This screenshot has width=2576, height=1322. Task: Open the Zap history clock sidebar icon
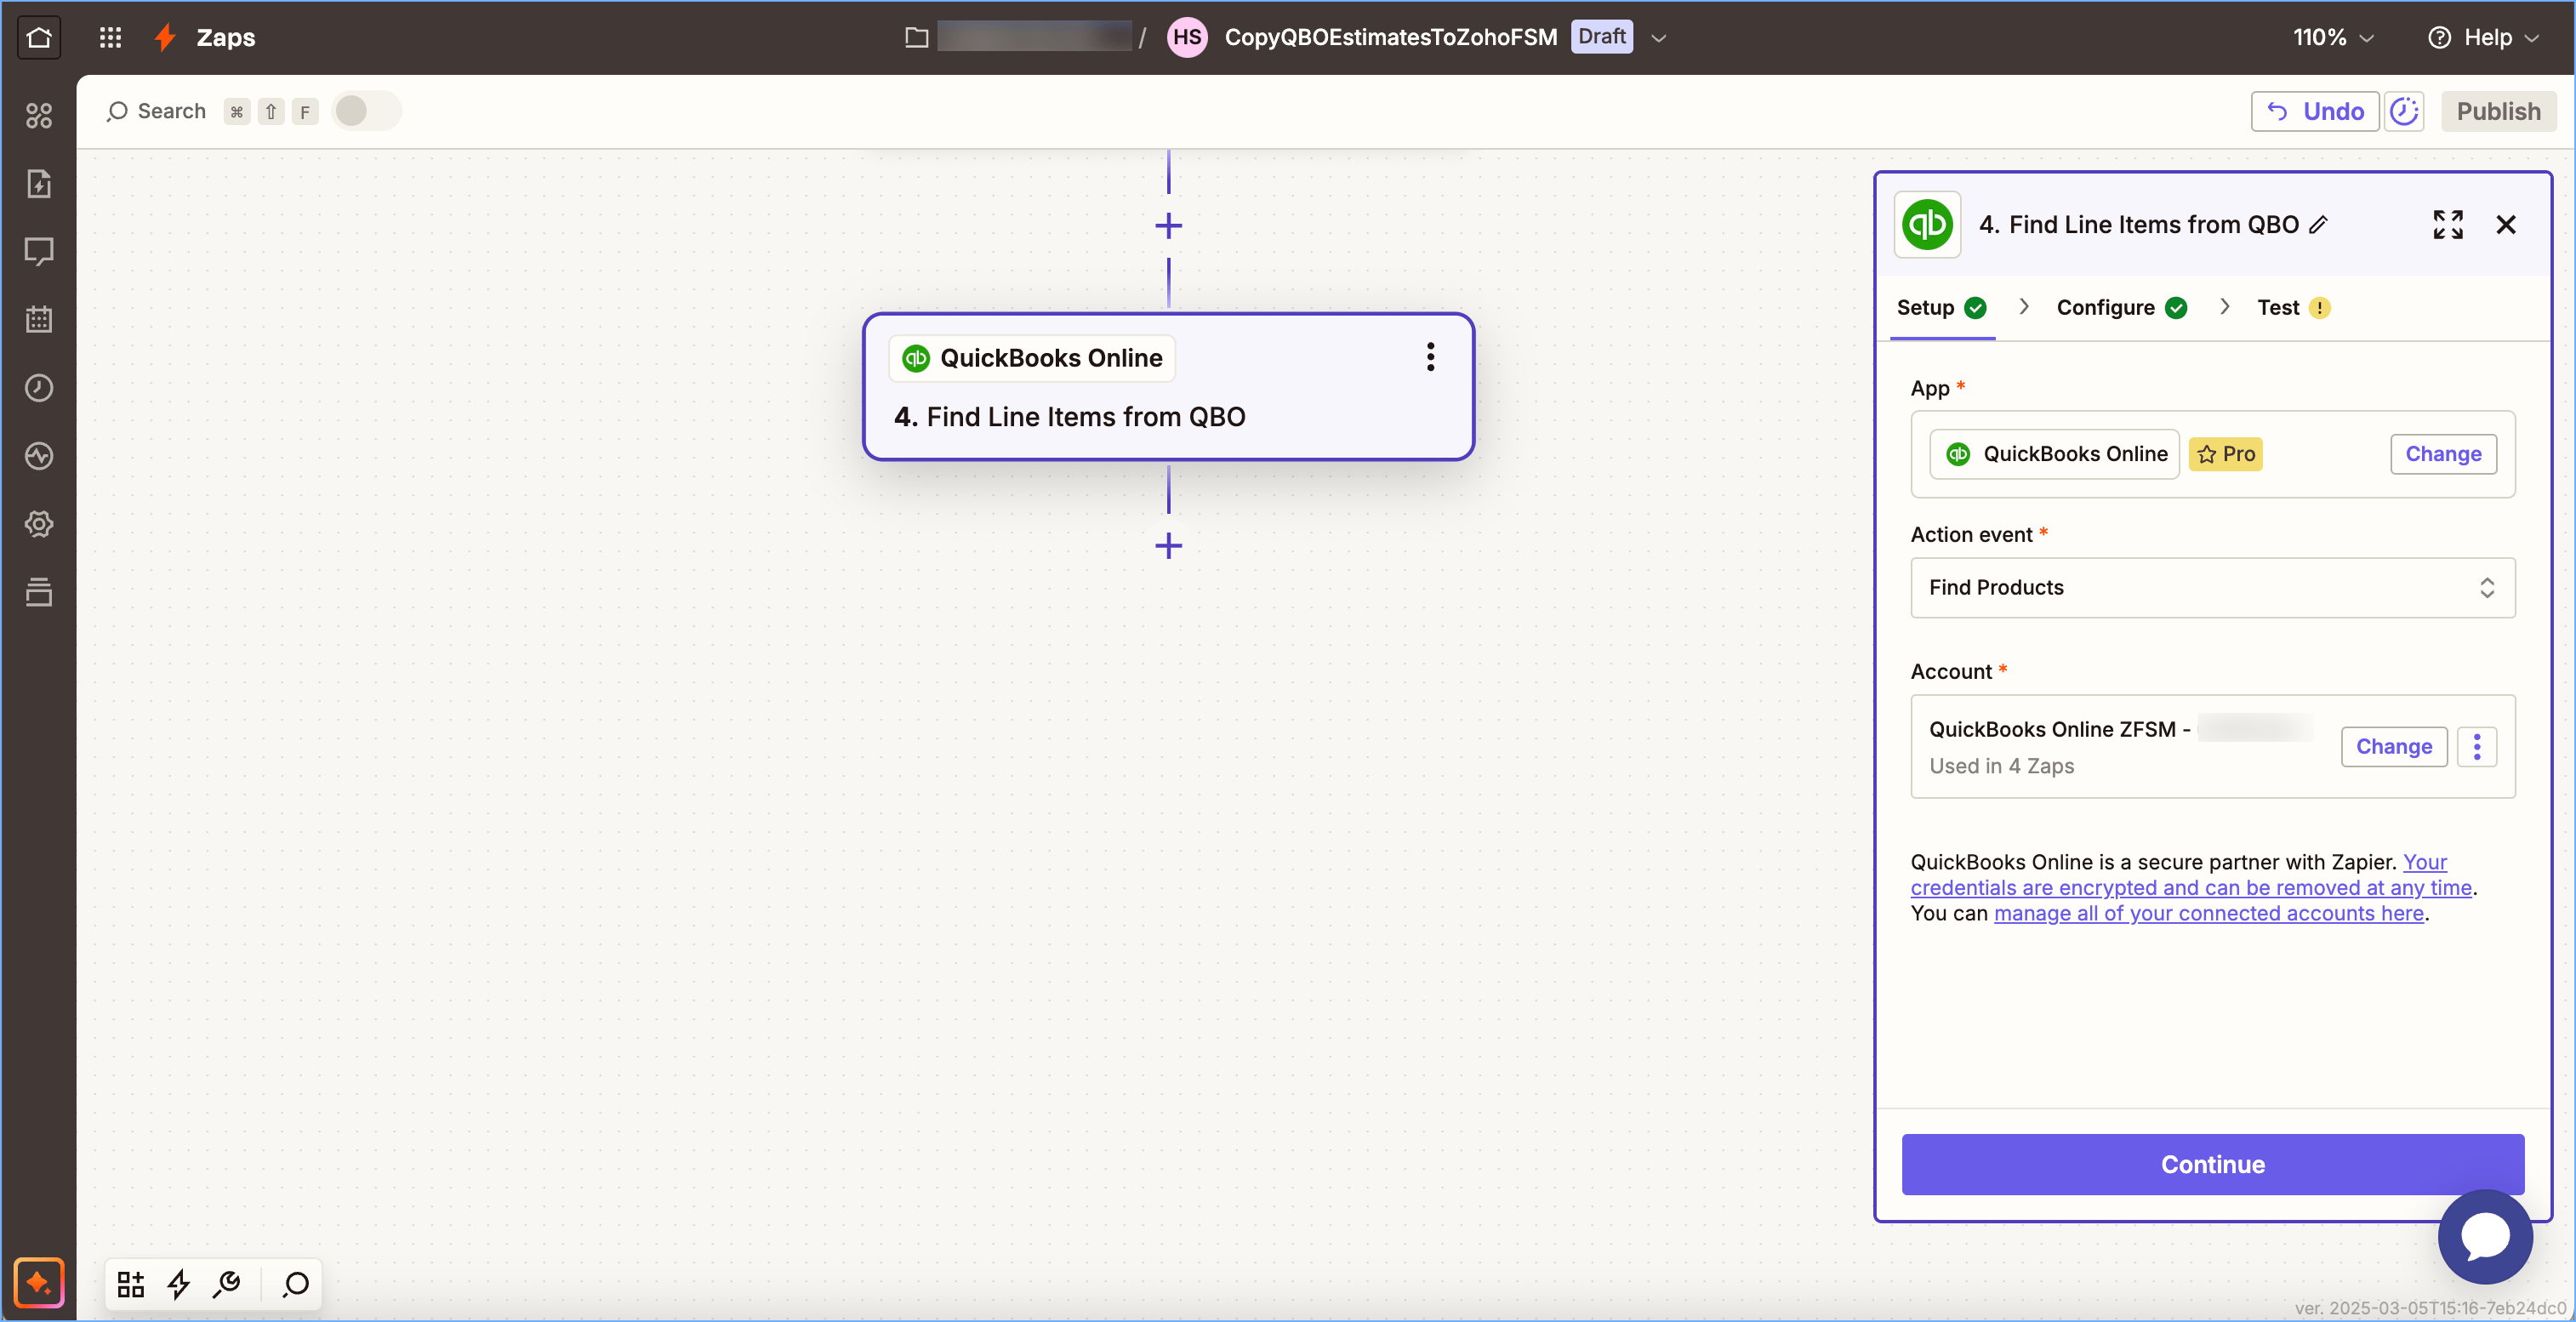tap(39, 388)
